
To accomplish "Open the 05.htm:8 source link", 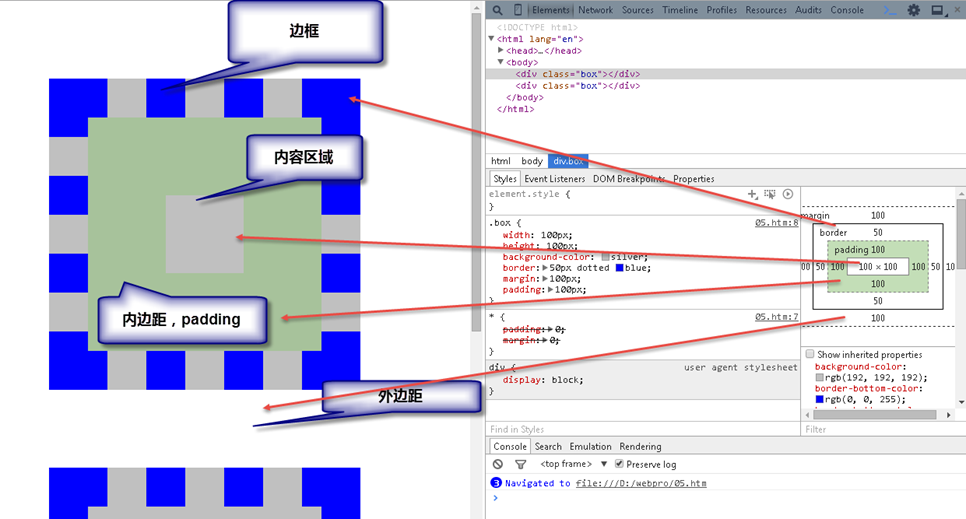I will click(x=776, y=223).
